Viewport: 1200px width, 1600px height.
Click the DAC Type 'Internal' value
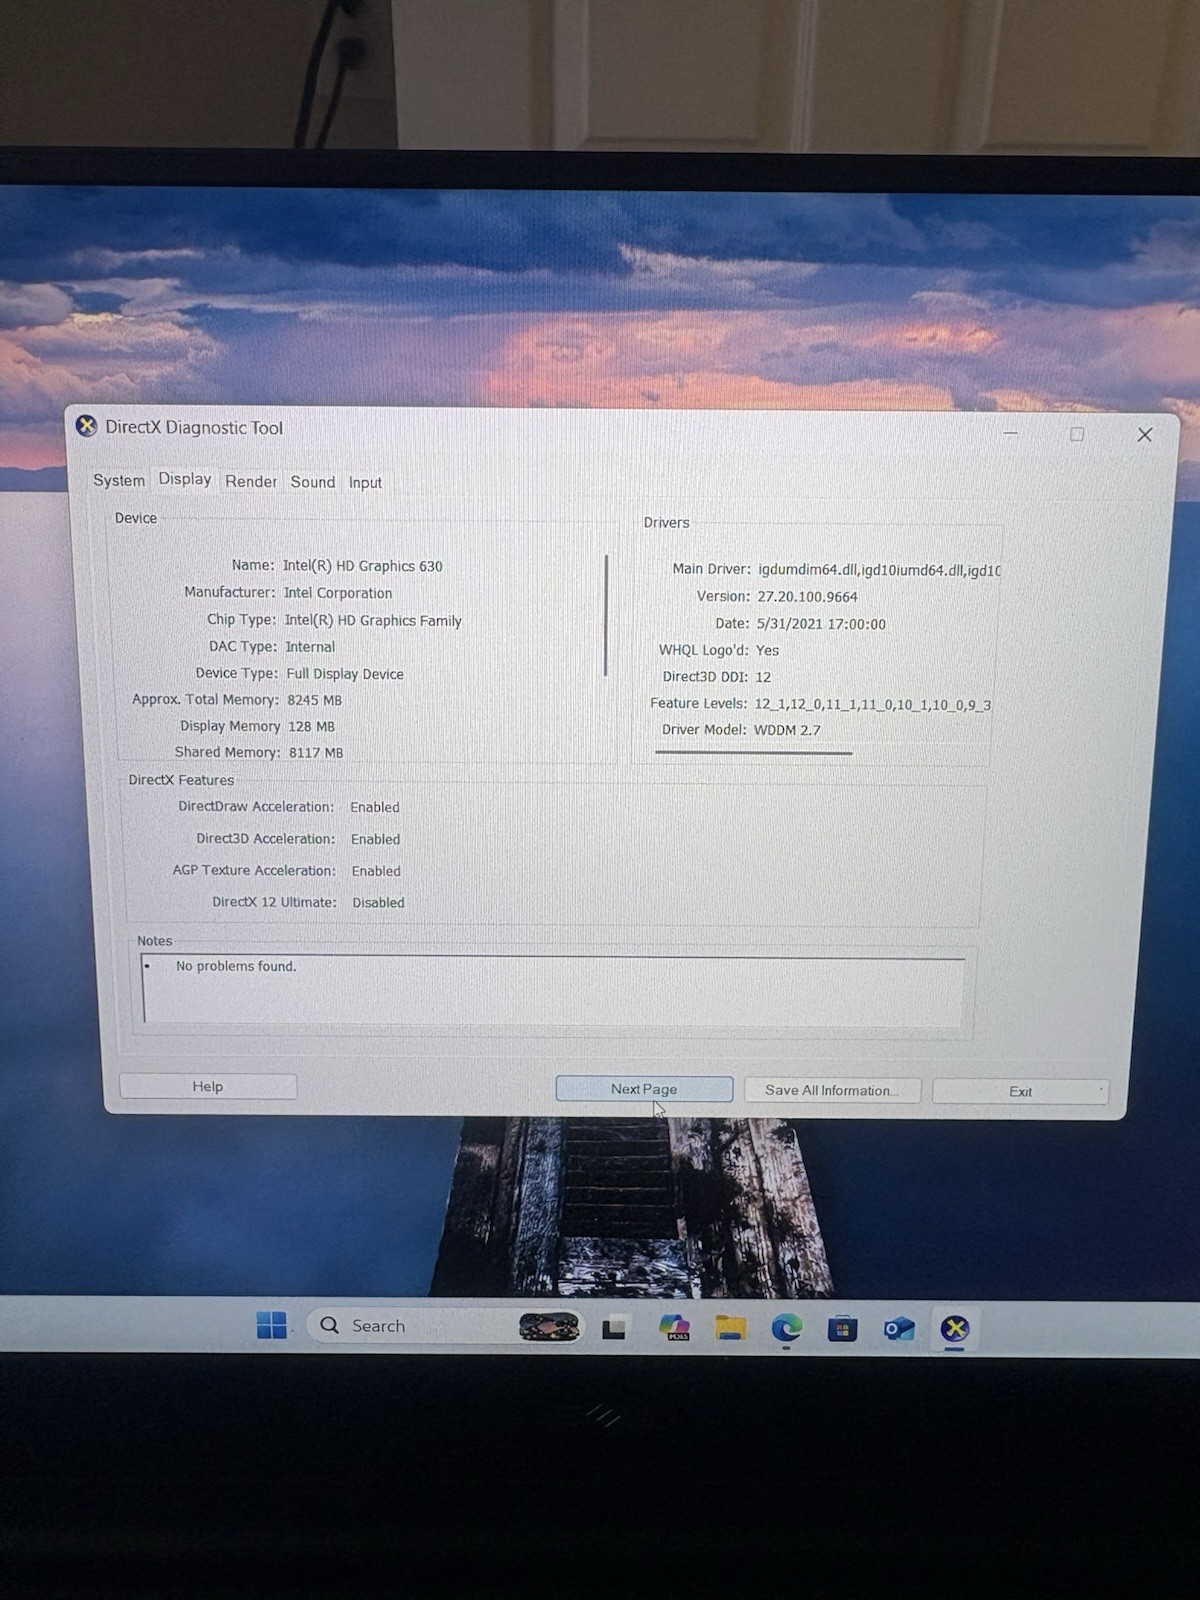[x=310, y=647]
